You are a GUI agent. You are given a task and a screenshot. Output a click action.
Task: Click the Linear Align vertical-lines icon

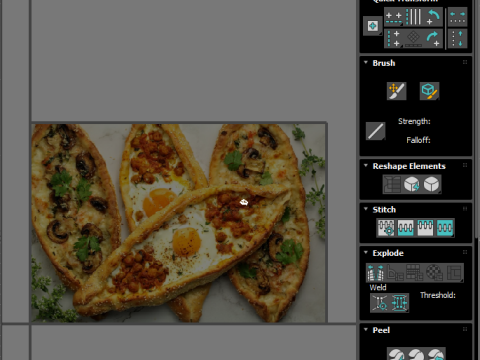click(414, 17)
